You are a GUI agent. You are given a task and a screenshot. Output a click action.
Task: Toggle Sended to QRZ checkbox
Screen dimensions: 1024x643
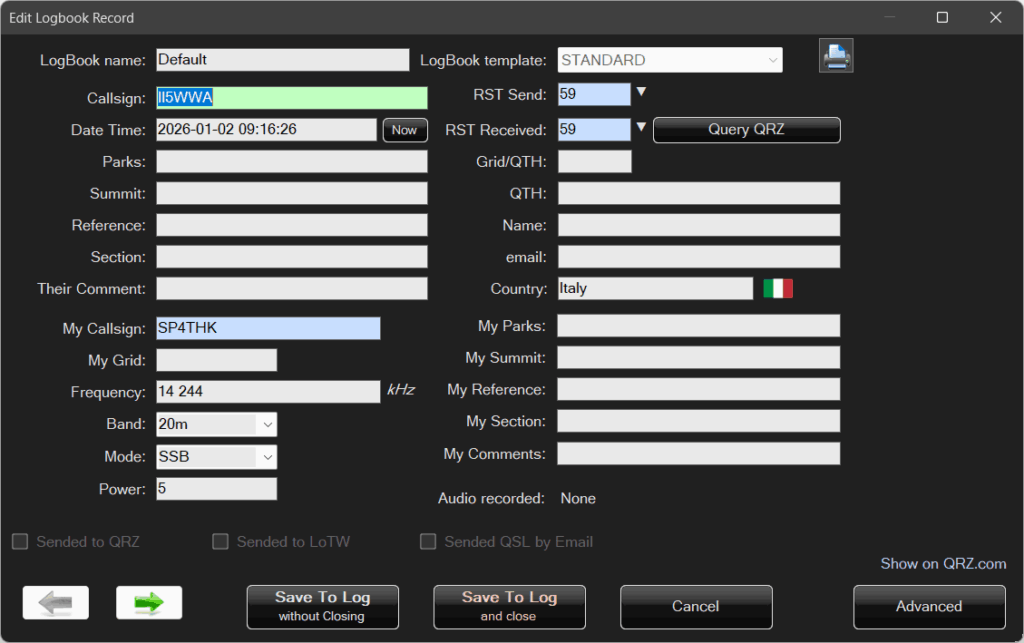pyautogui.click(x=20, y=542)
